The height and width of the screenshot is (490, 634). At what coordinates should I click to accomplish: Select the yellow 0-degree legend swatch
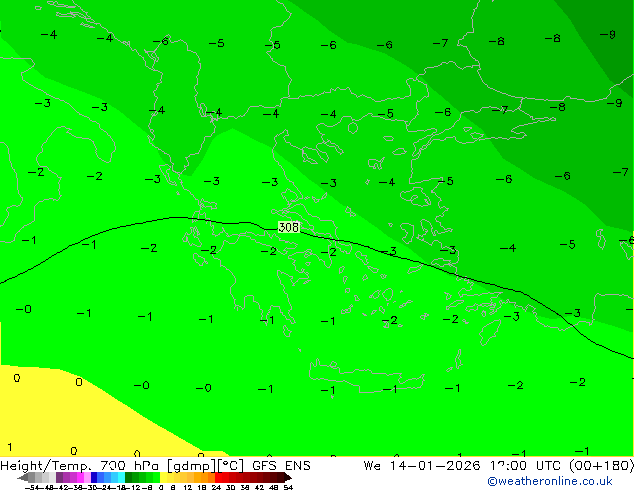click(163, 477)
